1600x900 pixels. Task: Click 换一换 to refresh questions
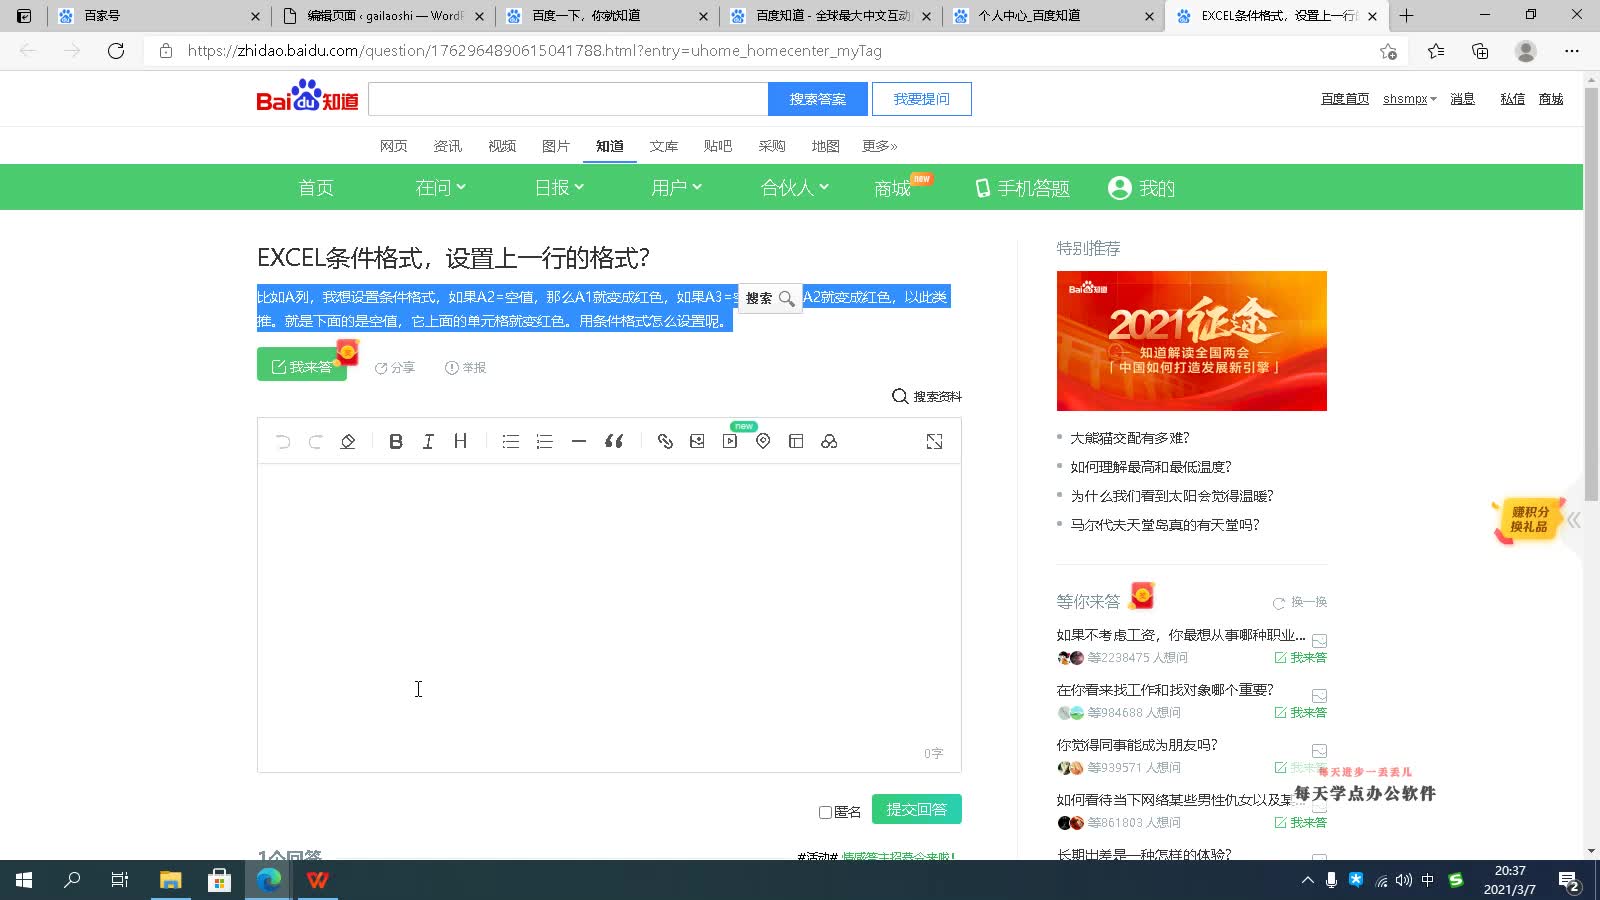point(1300,602)
